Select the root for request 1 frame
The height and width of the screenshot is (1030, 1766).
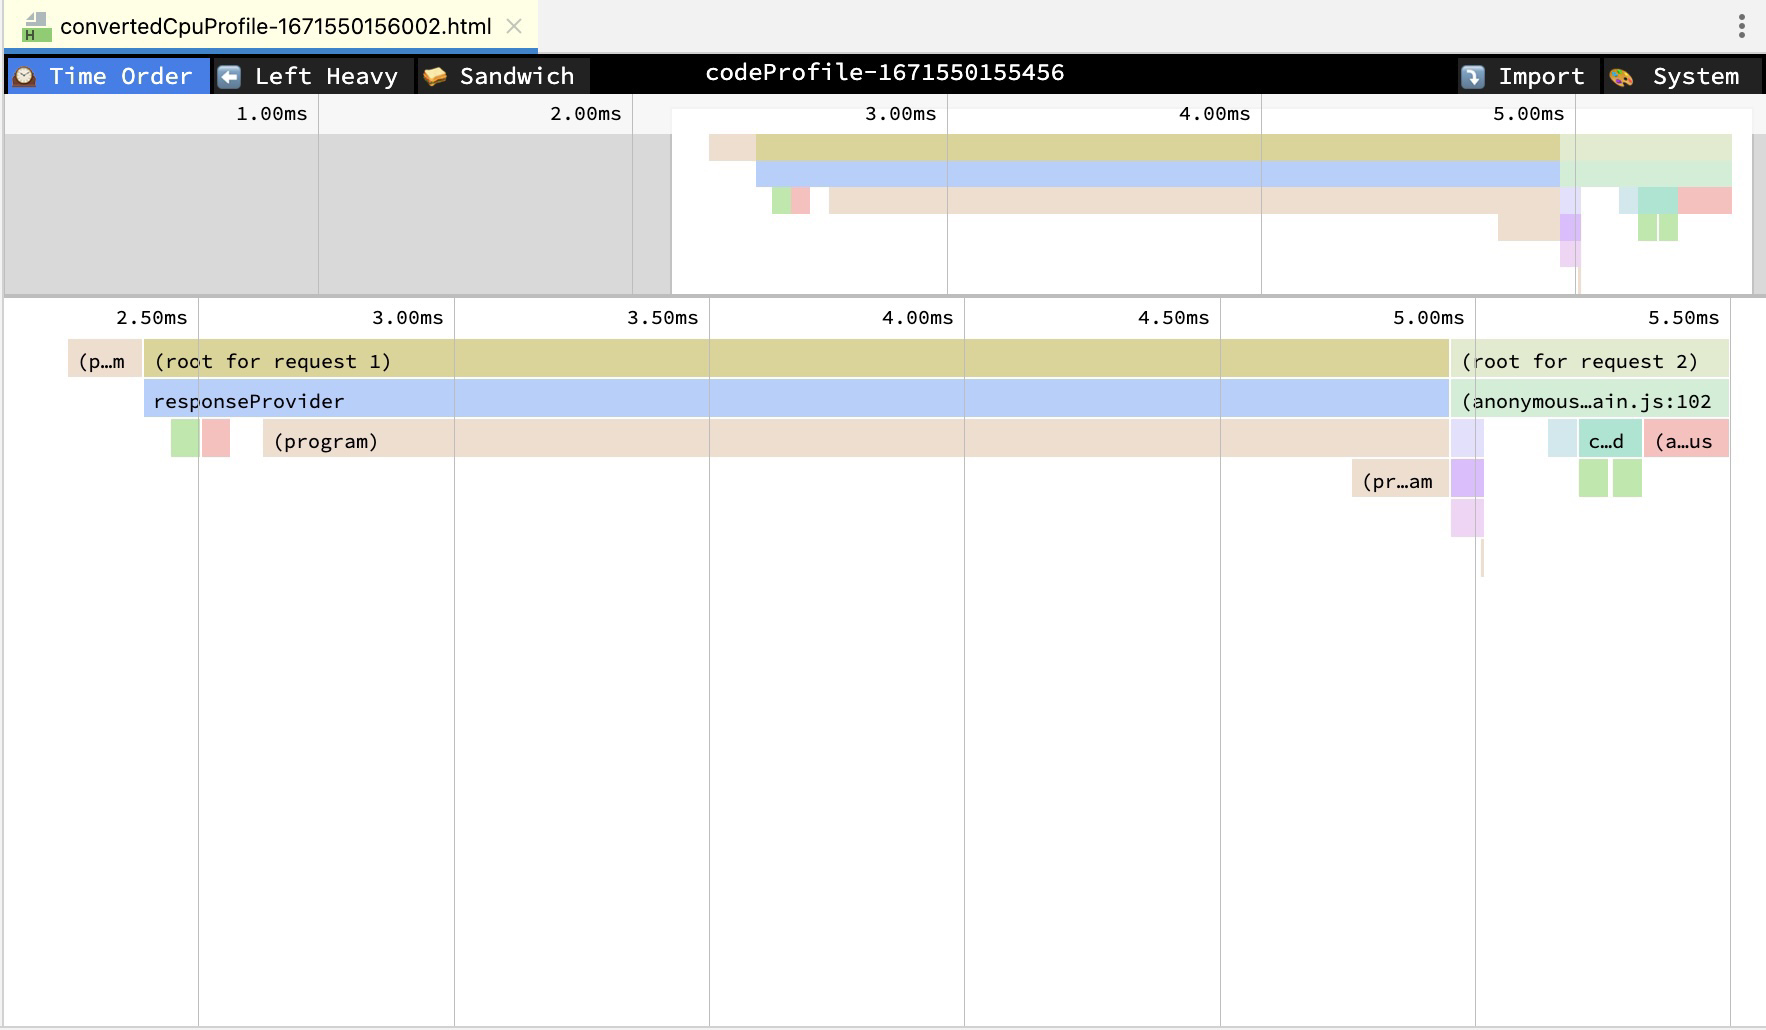[795, 360]
